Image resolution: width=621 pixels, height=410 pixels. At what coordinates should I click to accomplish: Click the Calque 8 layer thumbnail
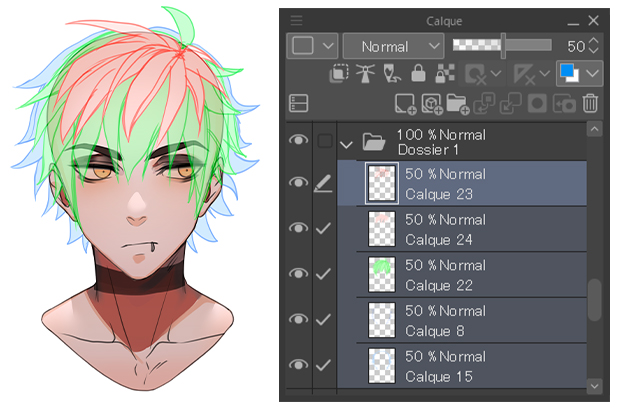382,320
